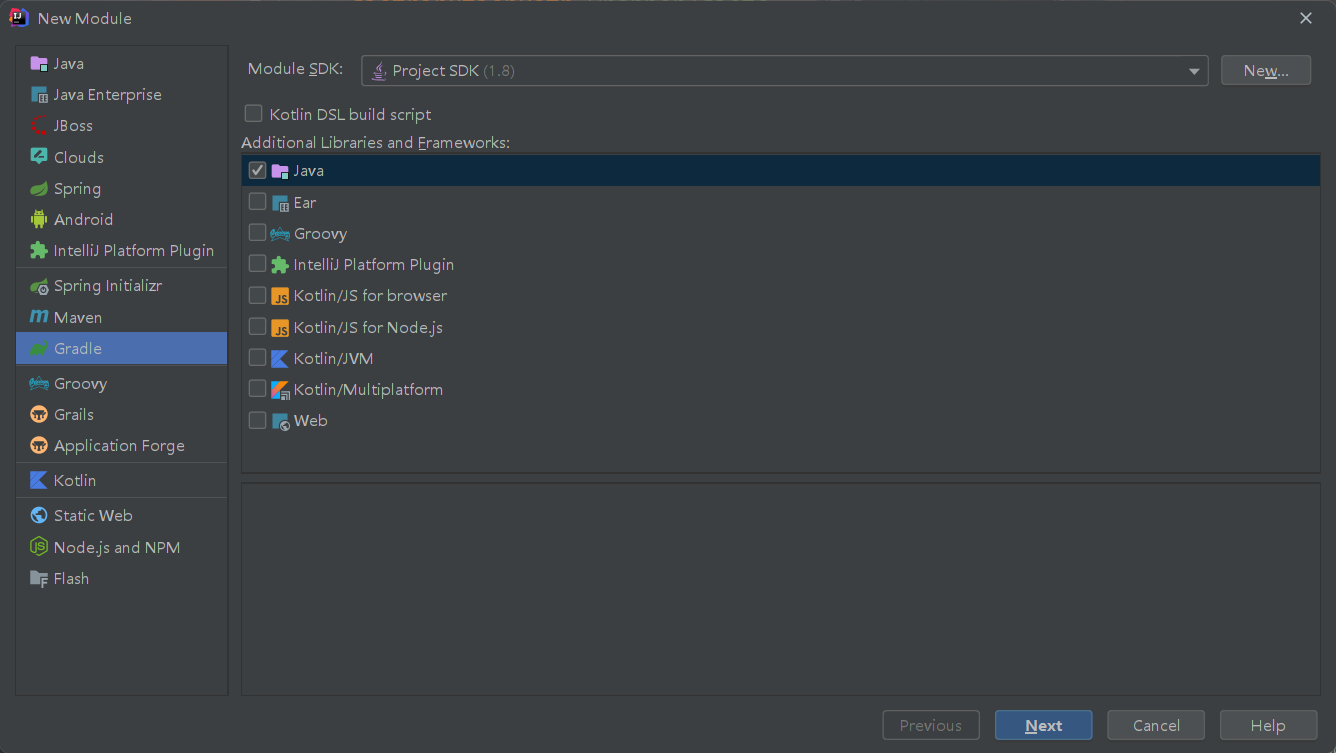Check the Ear framework checkbox

tap(257, 202)
